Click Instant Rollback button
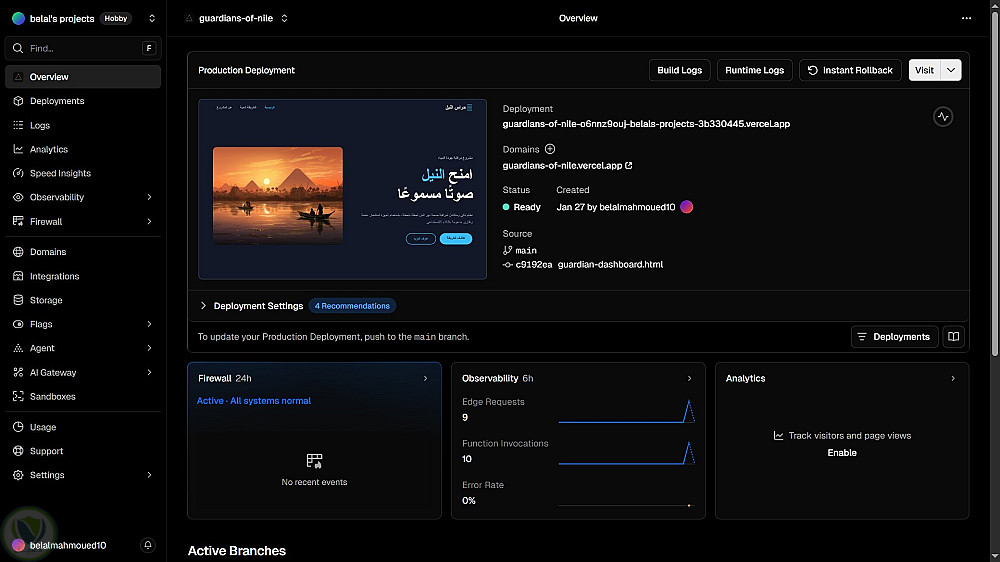 [850, 70]
